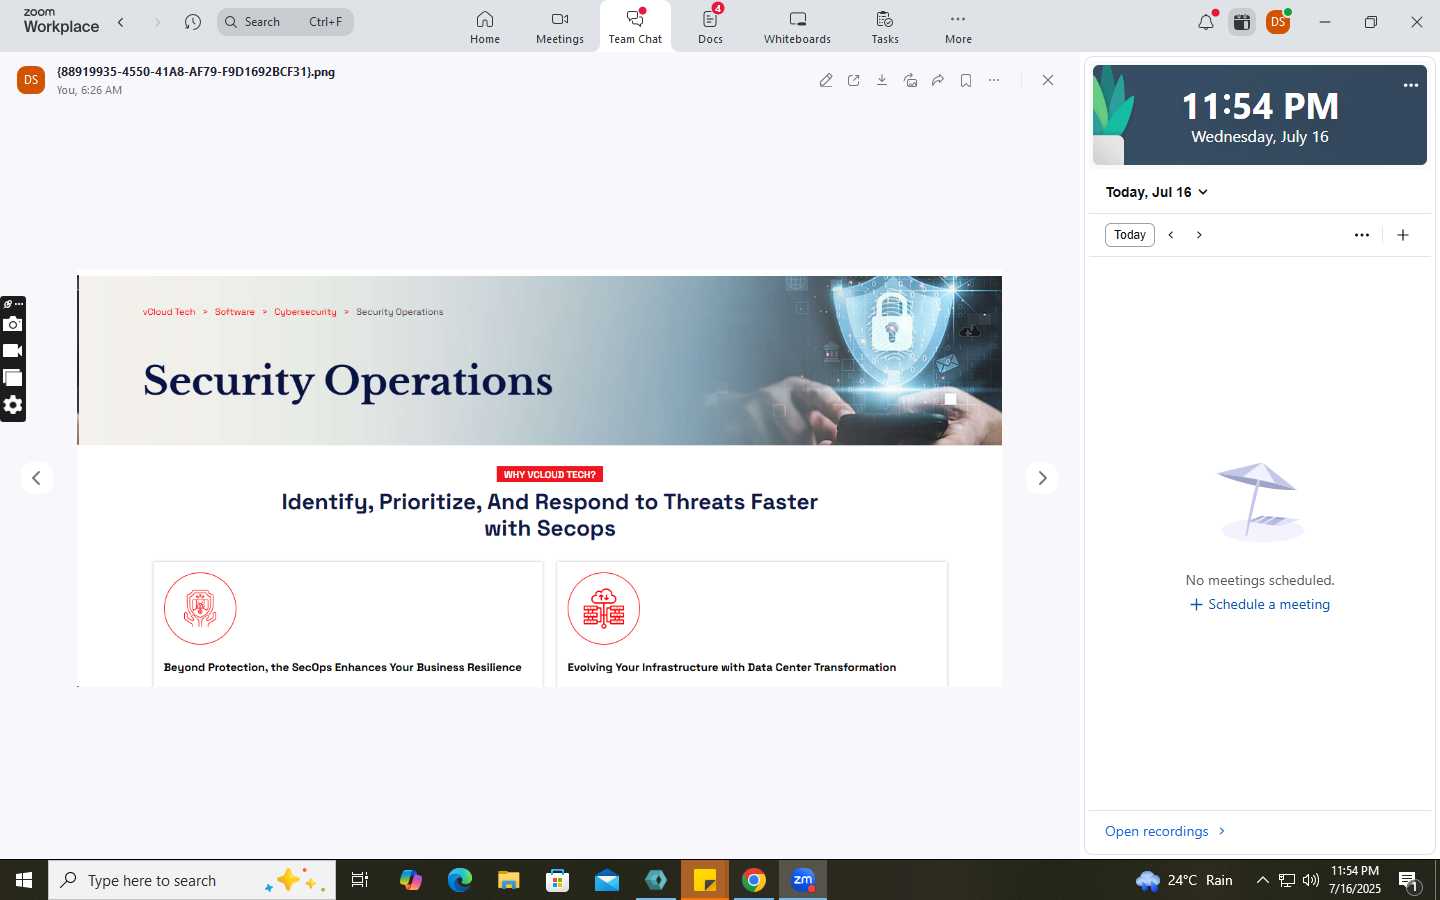Image resolution: width=1440 pixels, height=900 pixels.
Task: Click the rotate image icon
Action: (910, 80)
